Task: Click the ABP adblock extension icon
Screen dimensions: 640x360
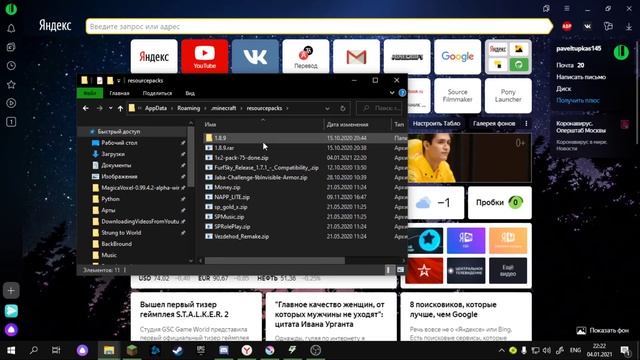Action: click(x=567, y=27)
